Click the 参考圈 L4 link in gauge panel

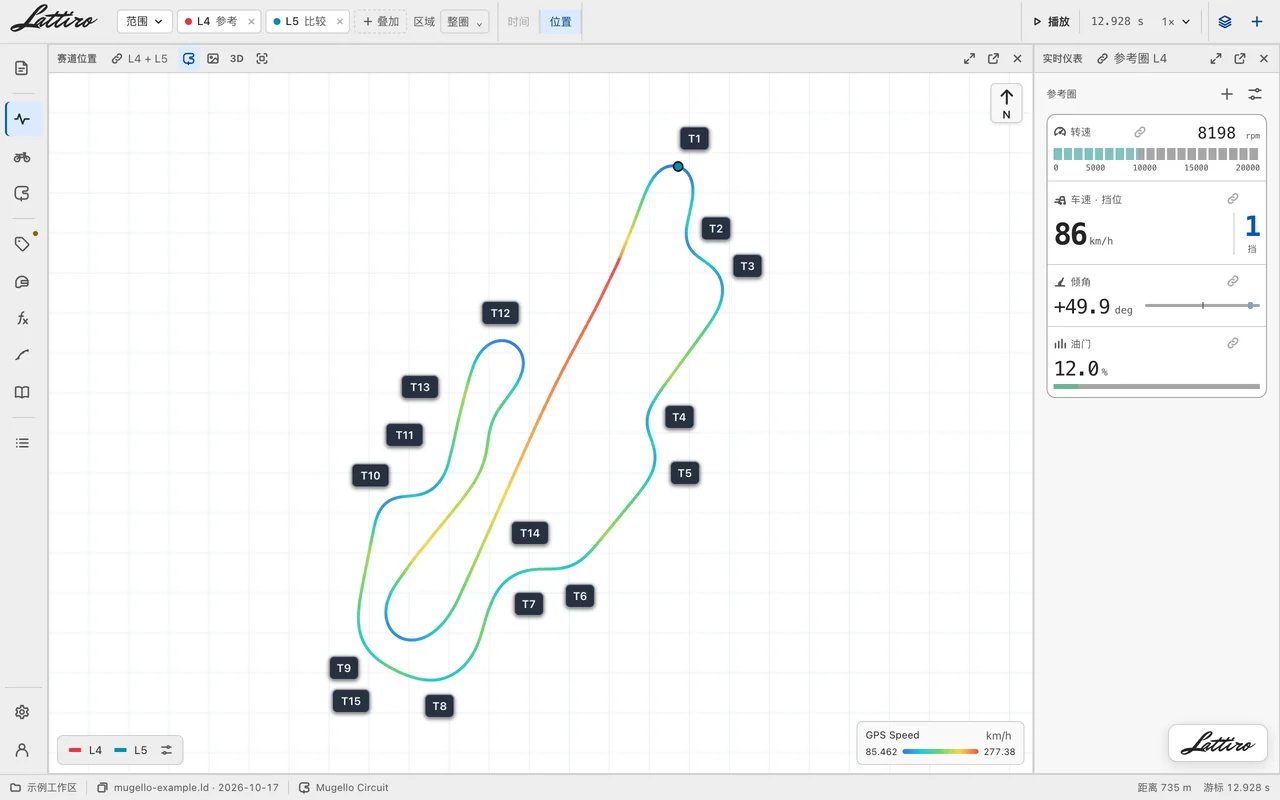tap(1132, 59)
